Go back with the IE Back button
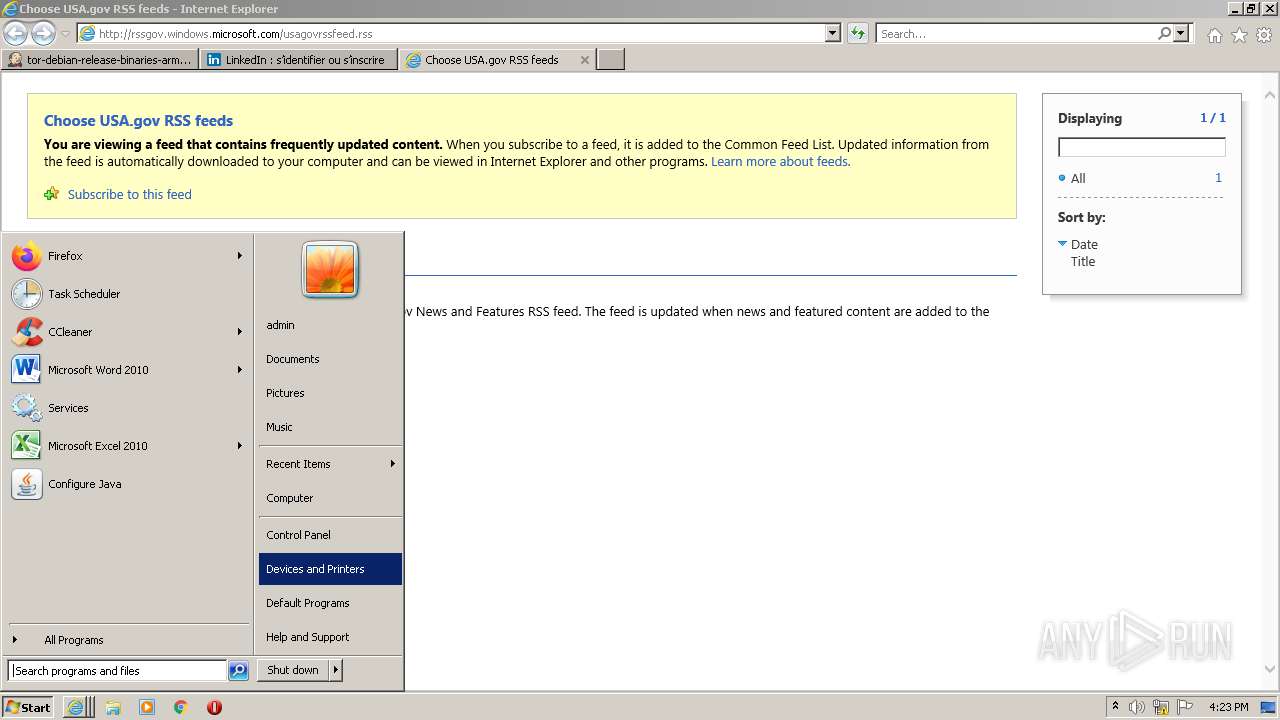Image resolution: width=1280 pixels, height=720 pixels. point(15,33)
